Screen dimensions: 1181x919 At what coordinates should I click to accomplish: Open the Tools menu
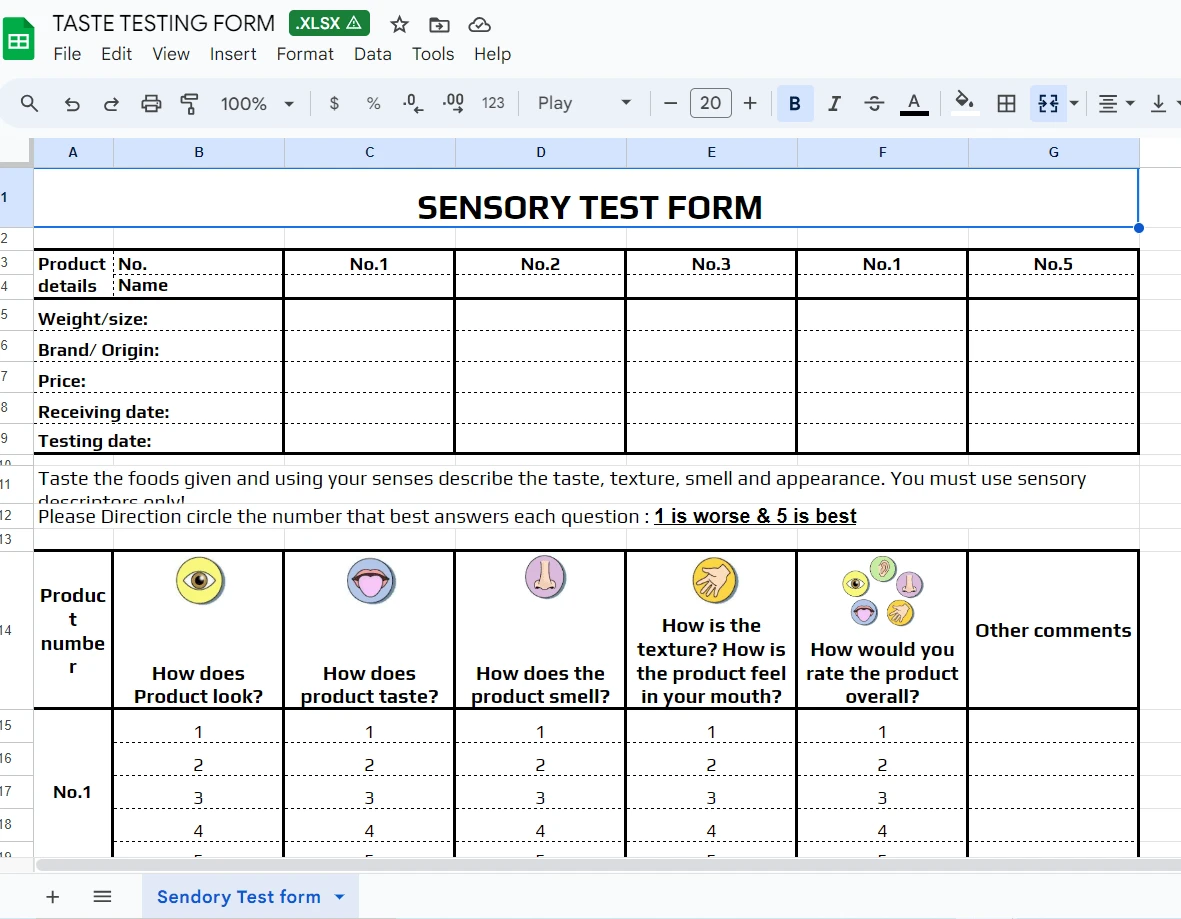pos(432,54)
